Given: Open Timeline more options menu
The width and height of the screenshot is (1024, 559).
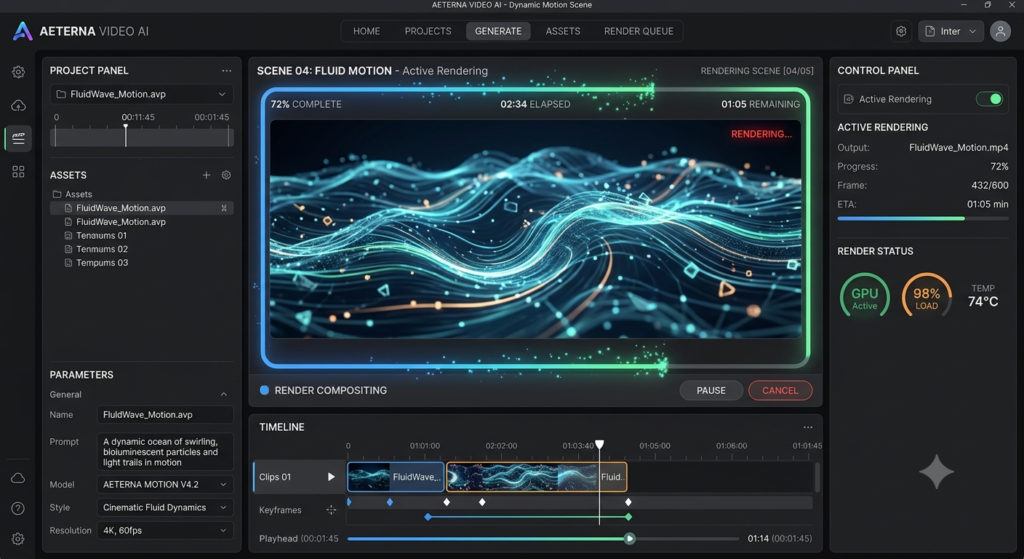Looking at the screenshot, I should click(x=808, y=427).
